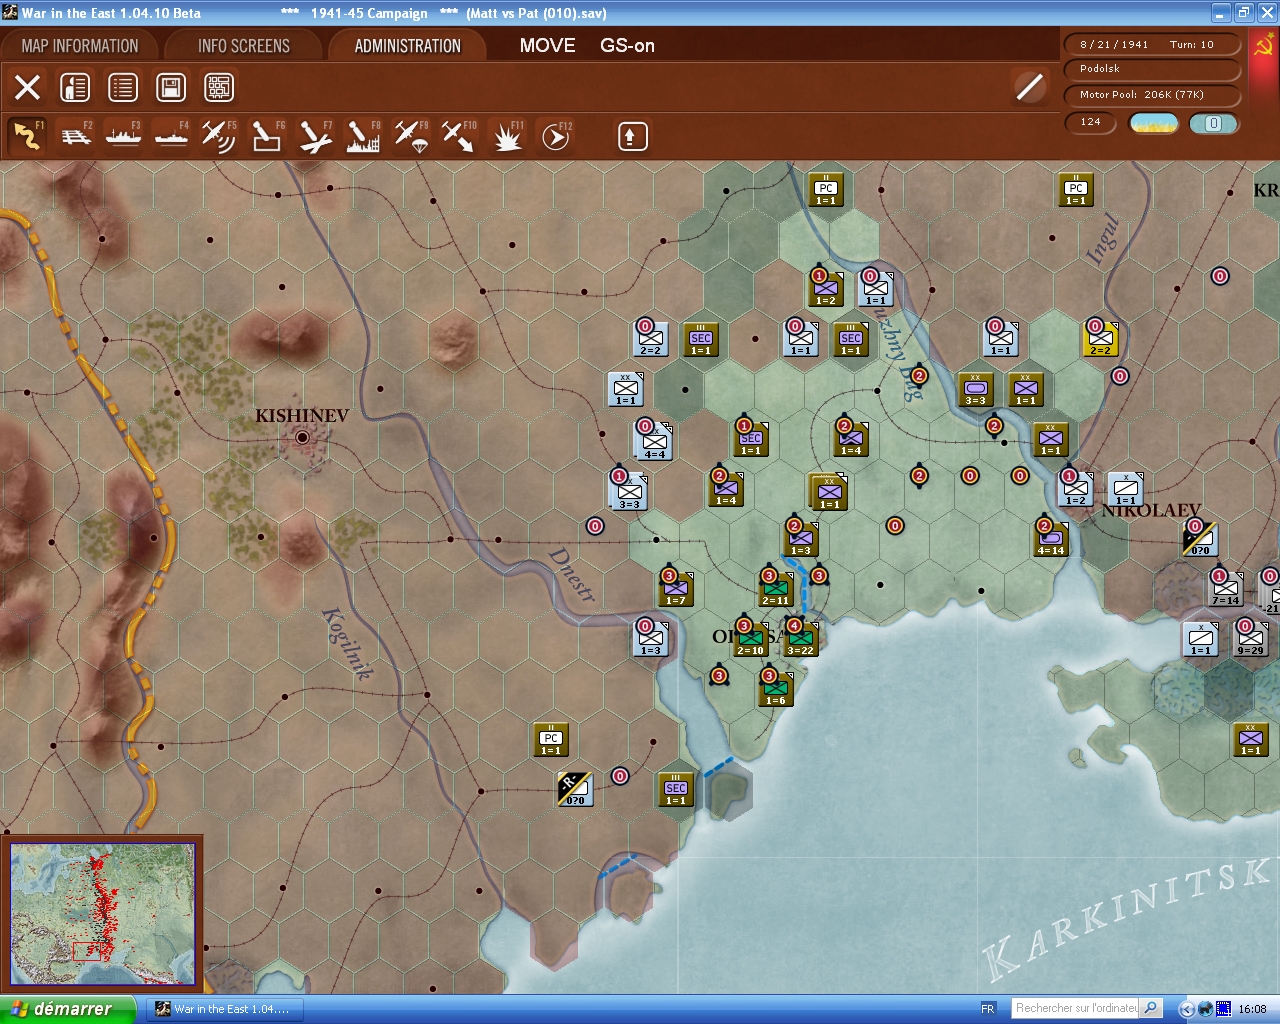The image size is (1280, 1024).
Task: Select F9 air transport mode
Action: click(411, 136)
